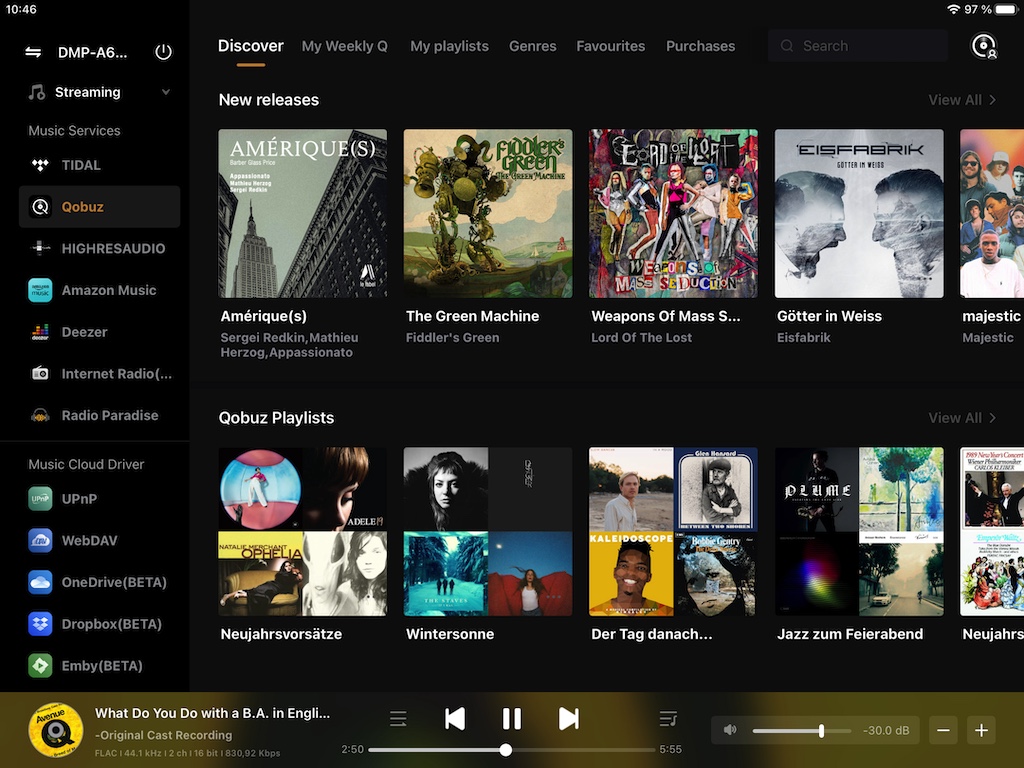Mute using the speaker volume icon
This screenshot has height=768, width=1024.
pos(730,730)
